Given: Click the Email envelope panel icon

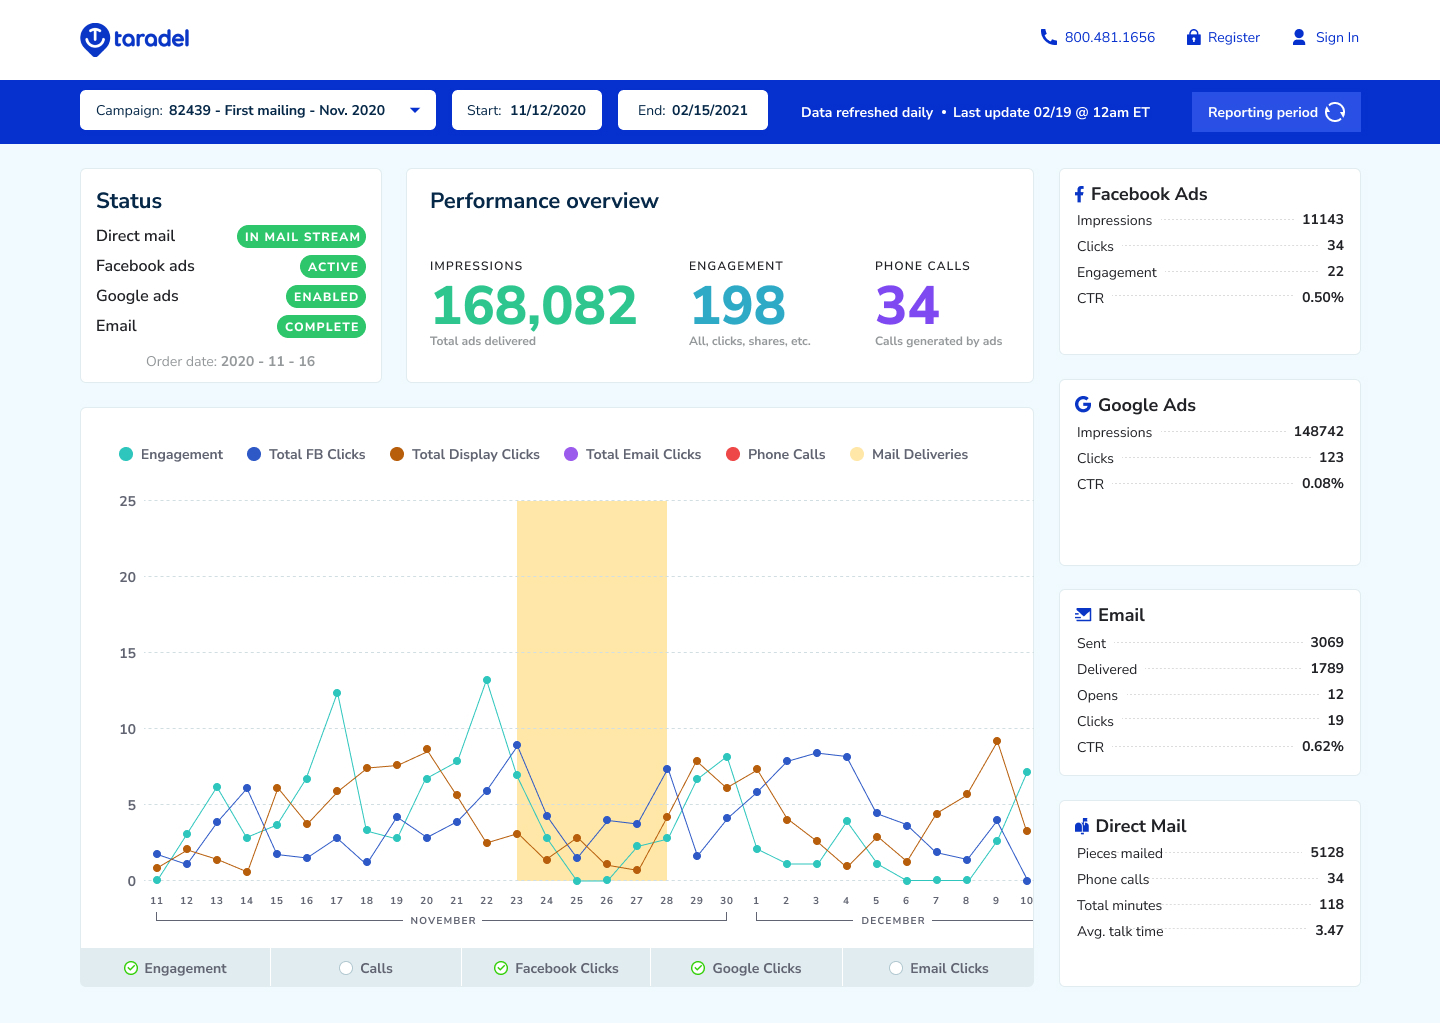Looking at the screenshot, I should pos(1083,615).
